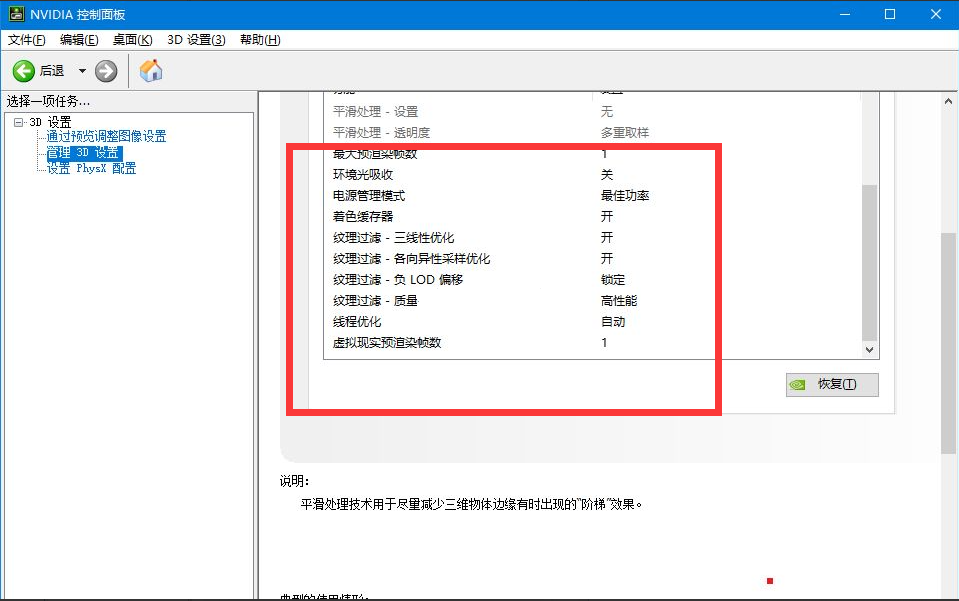The width and height of the screenshot is (959, 601).
Task: Select 管理 3D 设置 in the tree
Action: pyautogui.click(x=84, y=152)
